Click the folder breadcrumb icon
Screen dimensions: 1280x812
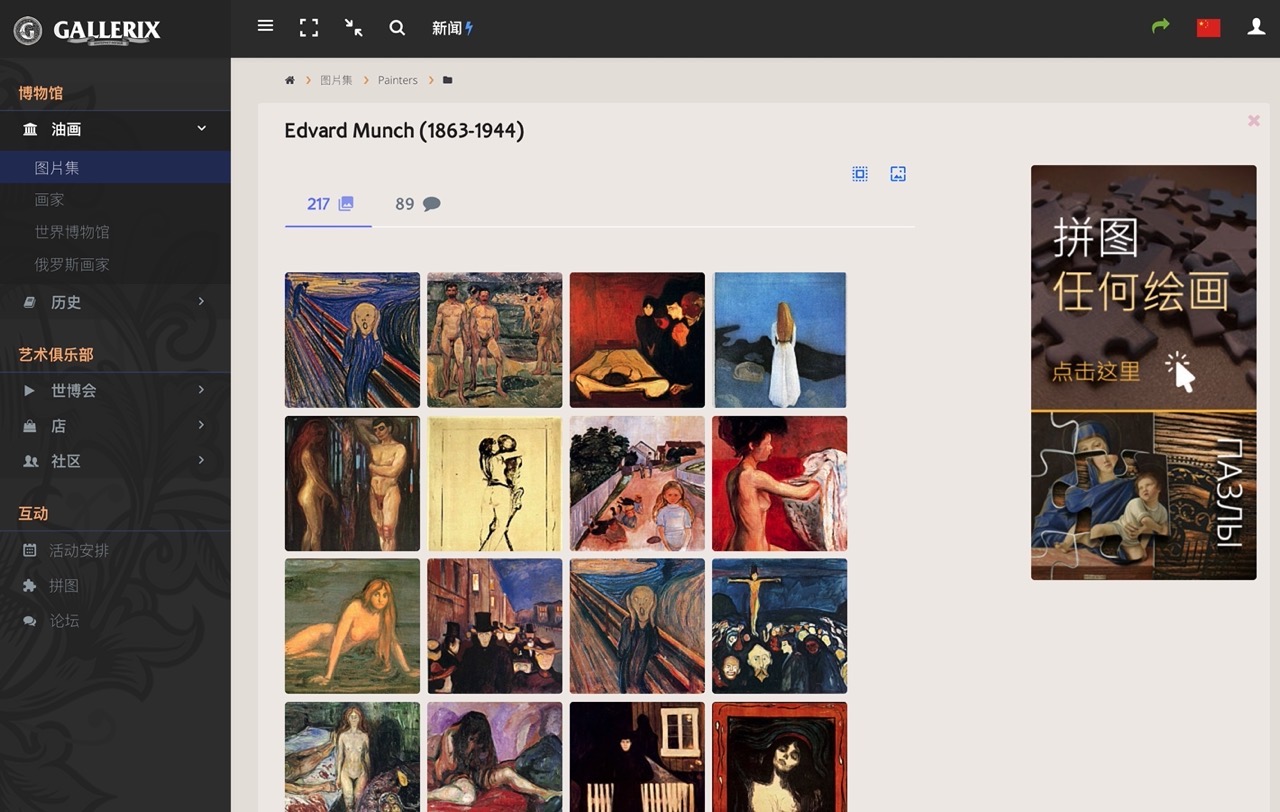[447, 80]
